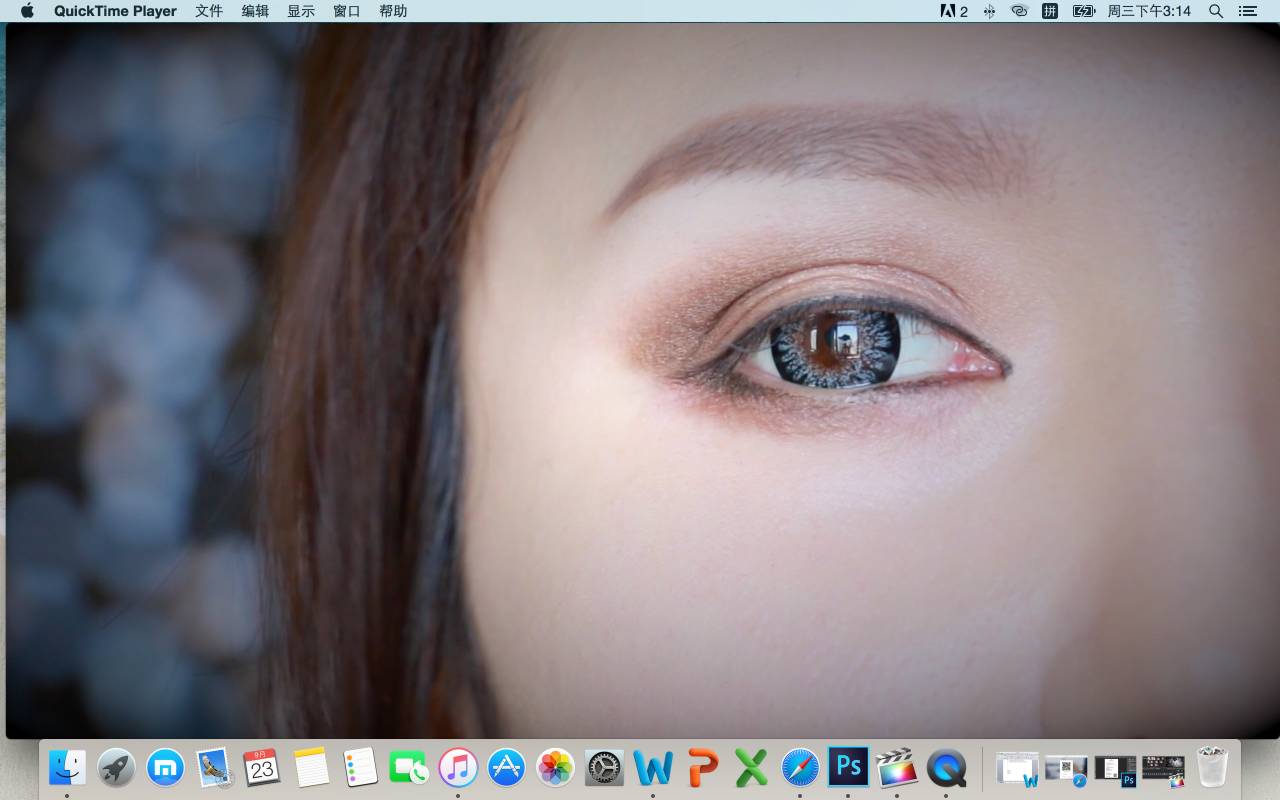Open System Preferences gear icon
1280x800 pixels.
point(604,768)
